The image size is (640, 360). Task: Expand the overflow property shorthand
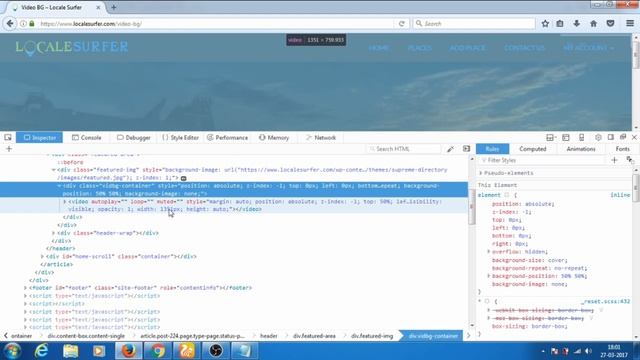coord(489,252)
